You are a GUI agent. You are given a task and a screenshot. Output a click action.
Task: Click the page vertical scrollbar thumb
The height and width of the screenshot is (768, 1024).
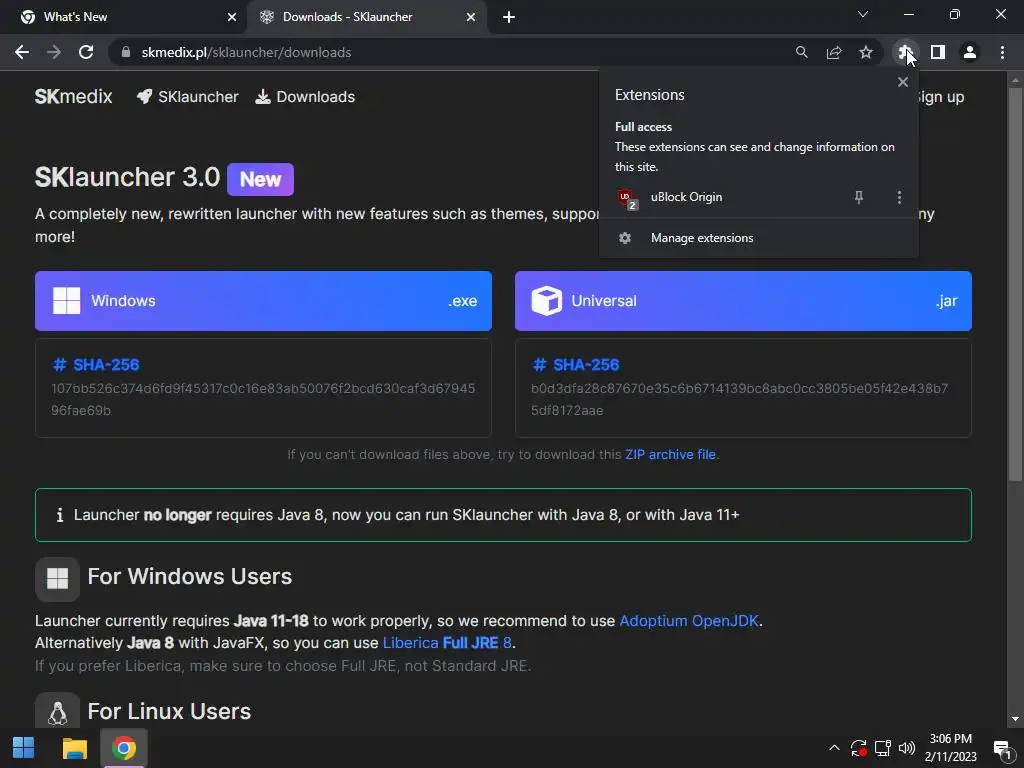pyautogui.click(x=1015, y=285)
